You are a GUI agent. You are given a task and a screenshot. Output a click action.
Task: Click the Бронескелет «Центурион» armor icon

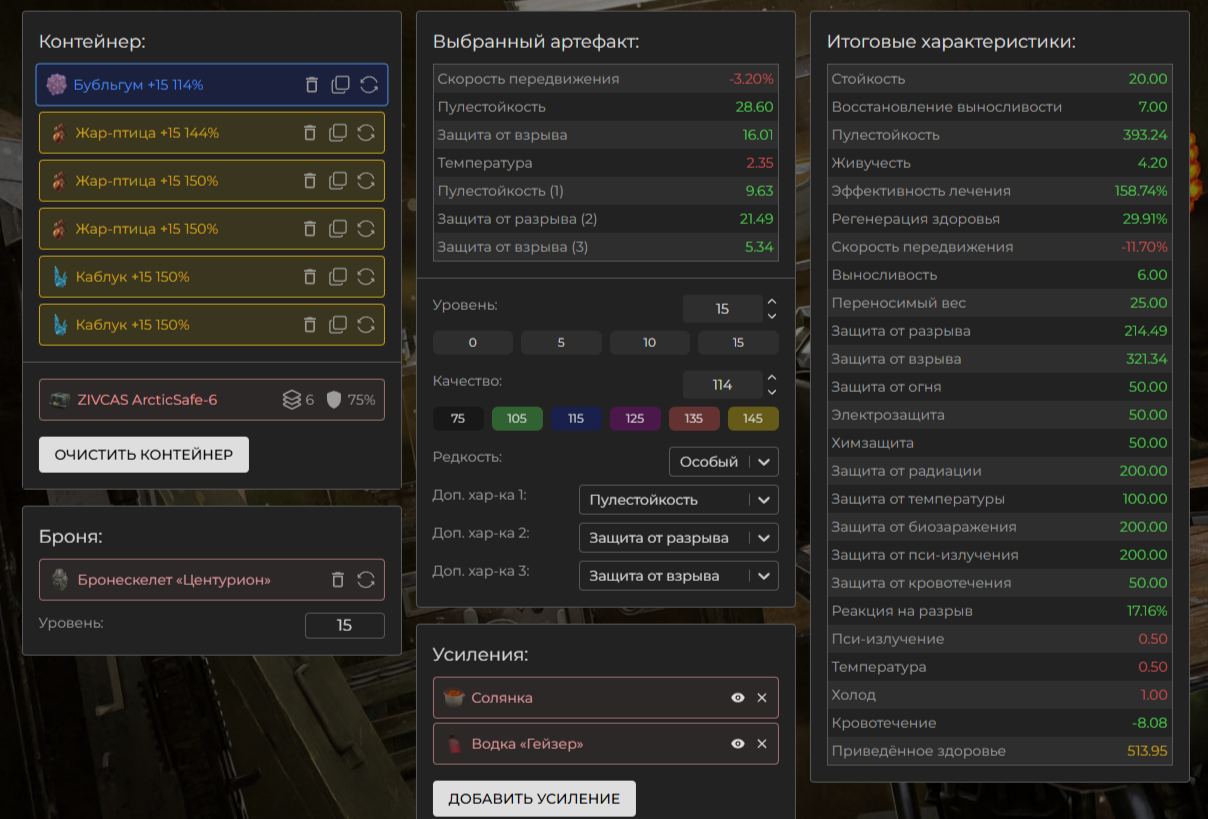coord(61,579)
